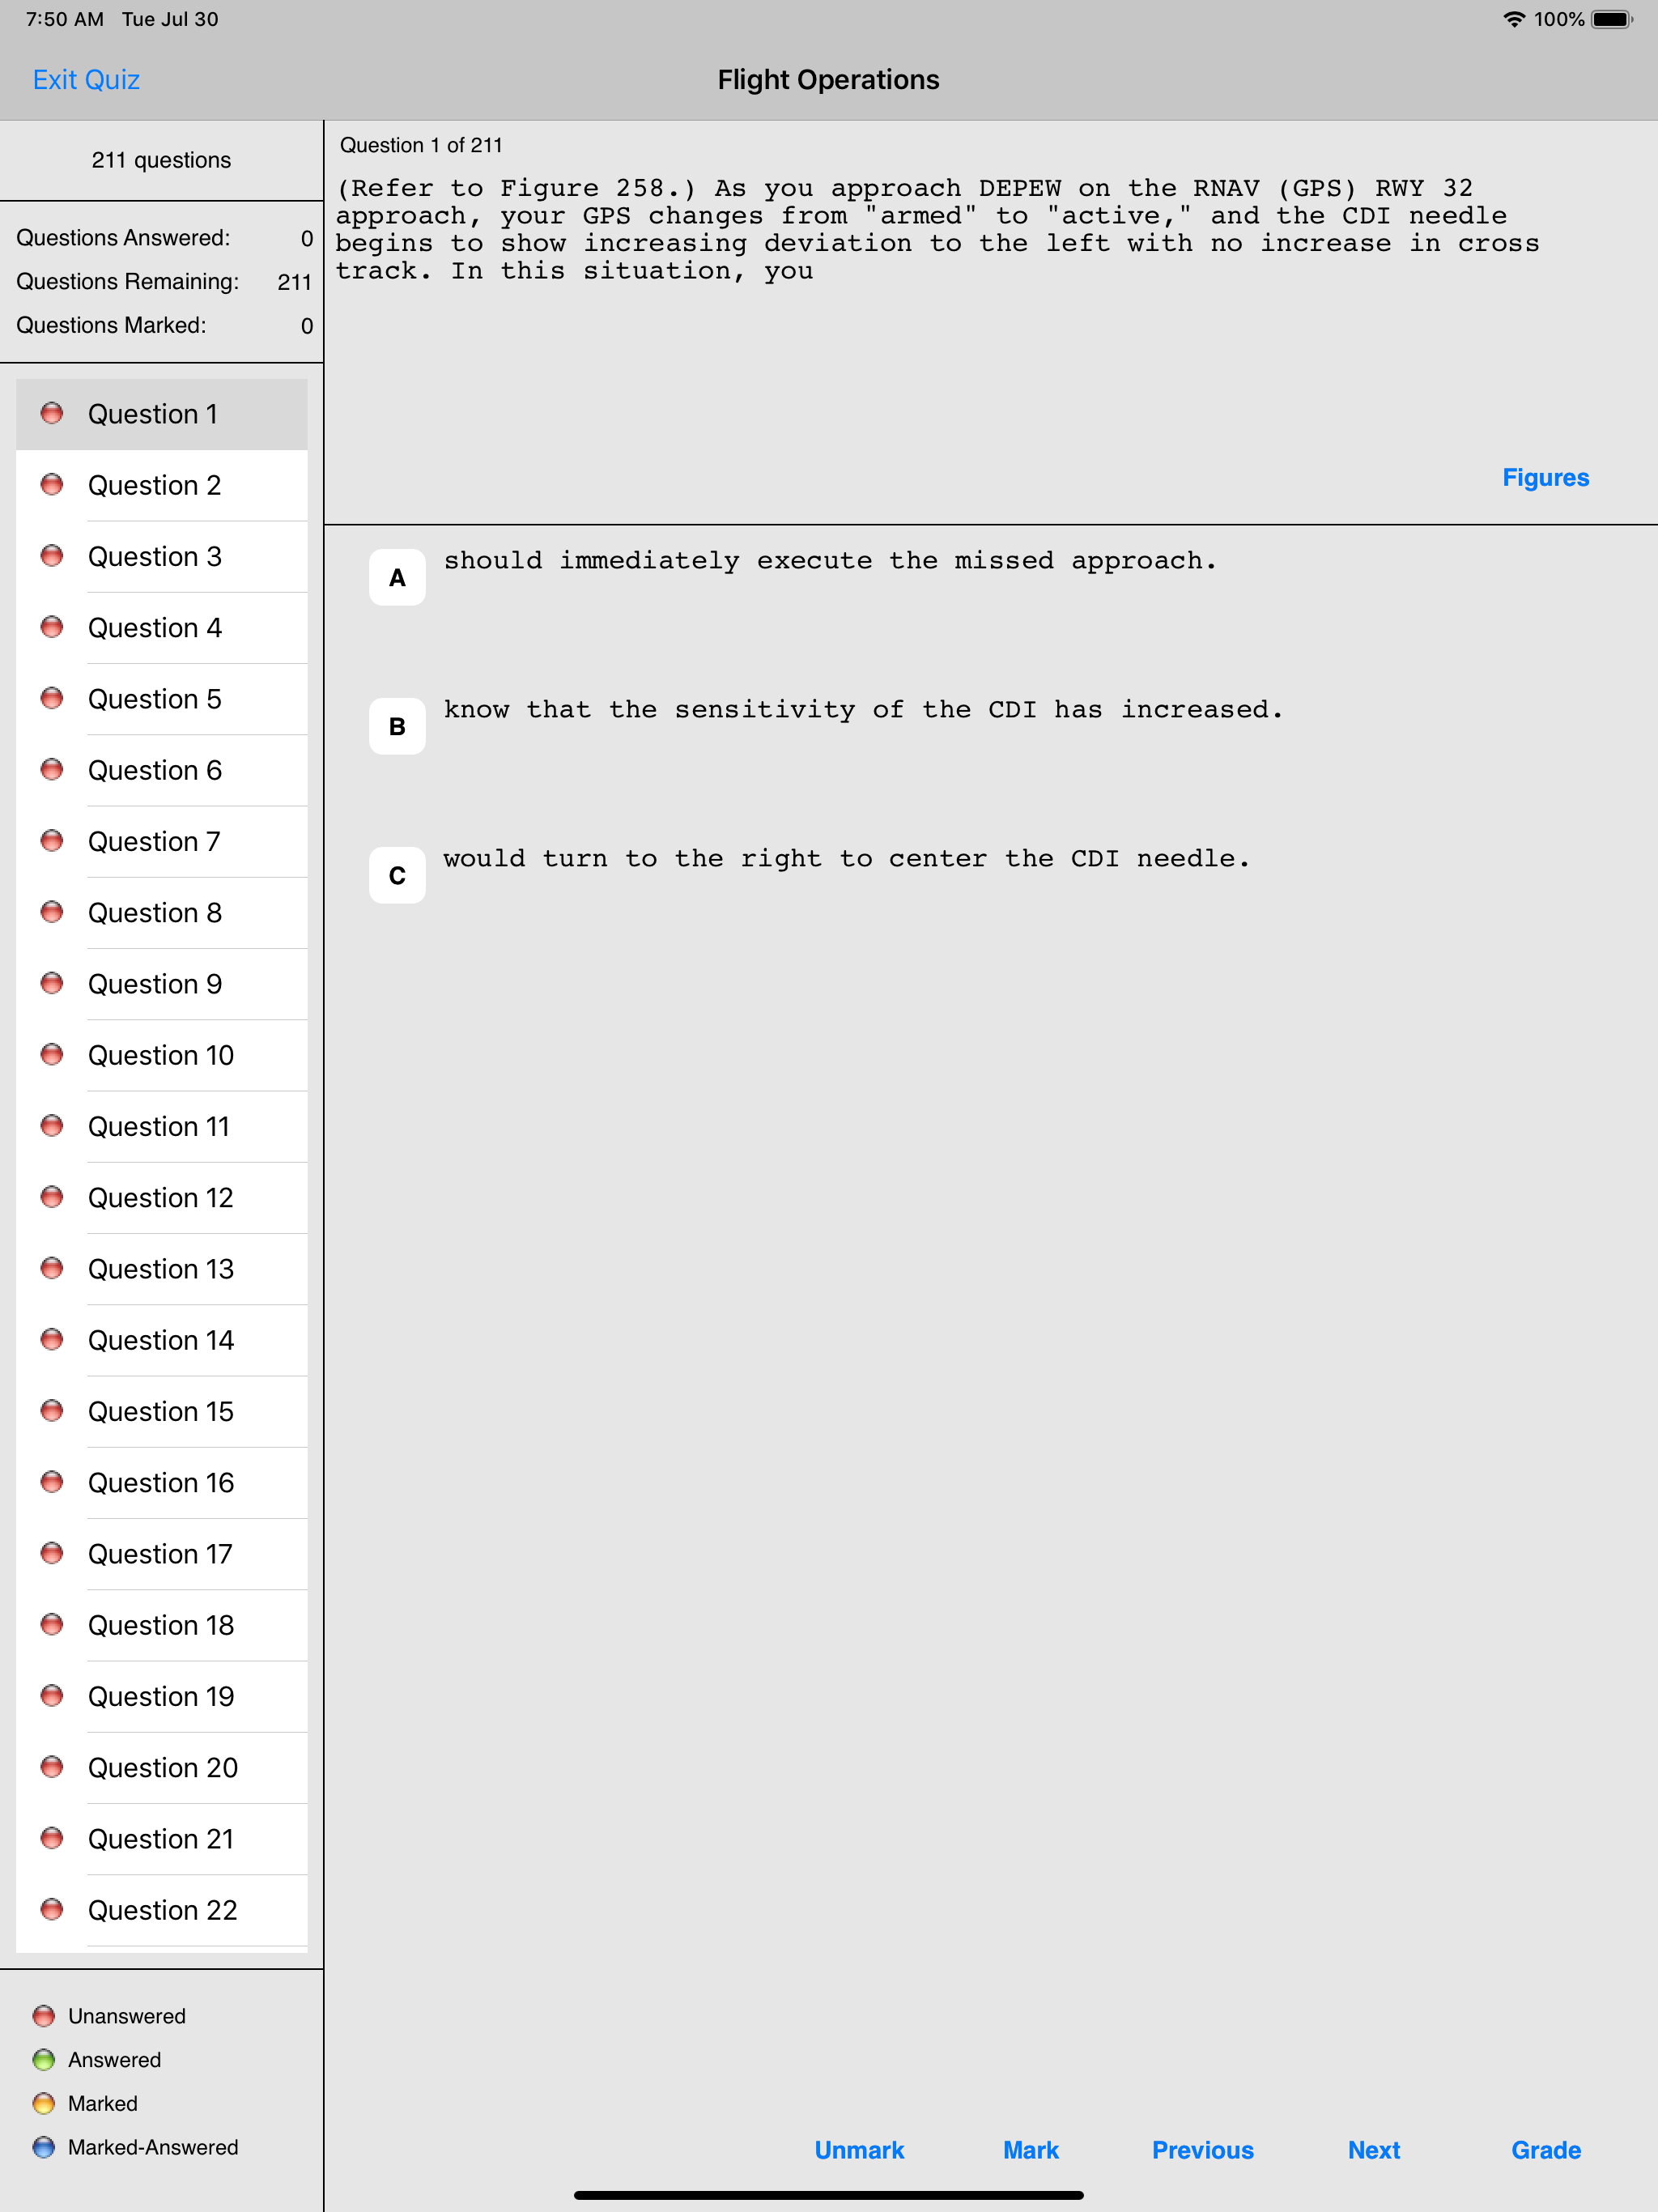
Task: Click red status dot for Question 21
Action: coord(52,1838)
